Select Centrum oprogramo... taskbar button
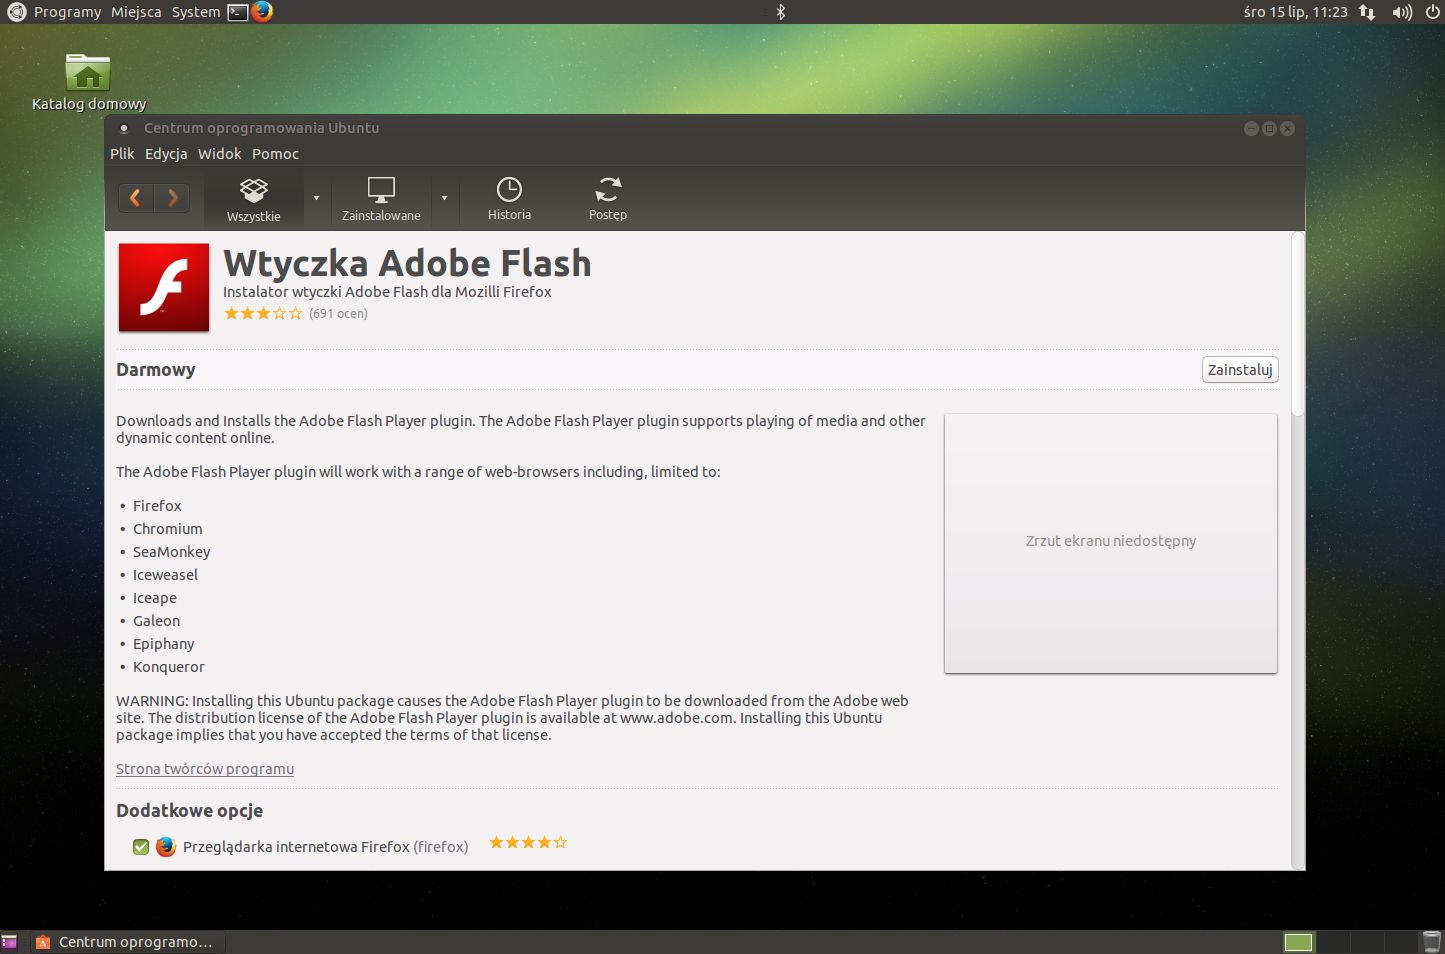The width and height of the screenshot is (1445, 954). tap(126, 942)
